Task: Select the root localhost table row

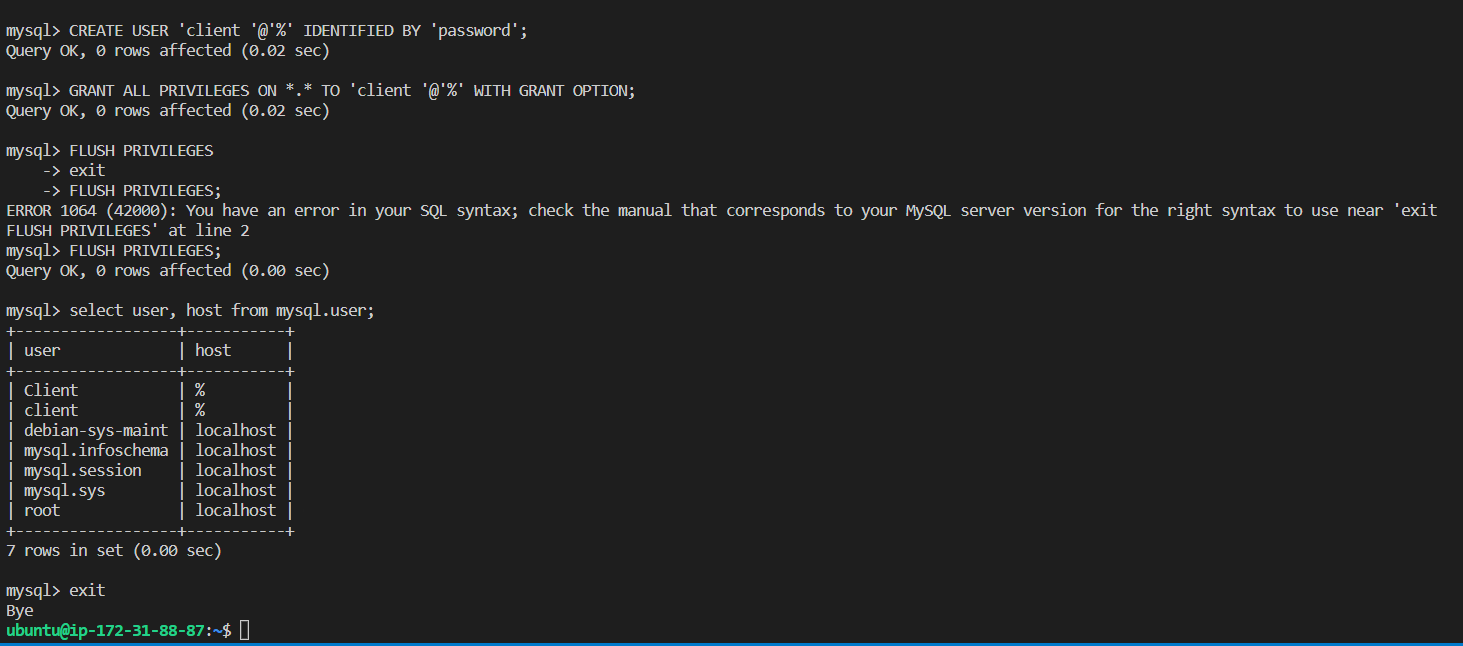Action: (x=41, y=510)
